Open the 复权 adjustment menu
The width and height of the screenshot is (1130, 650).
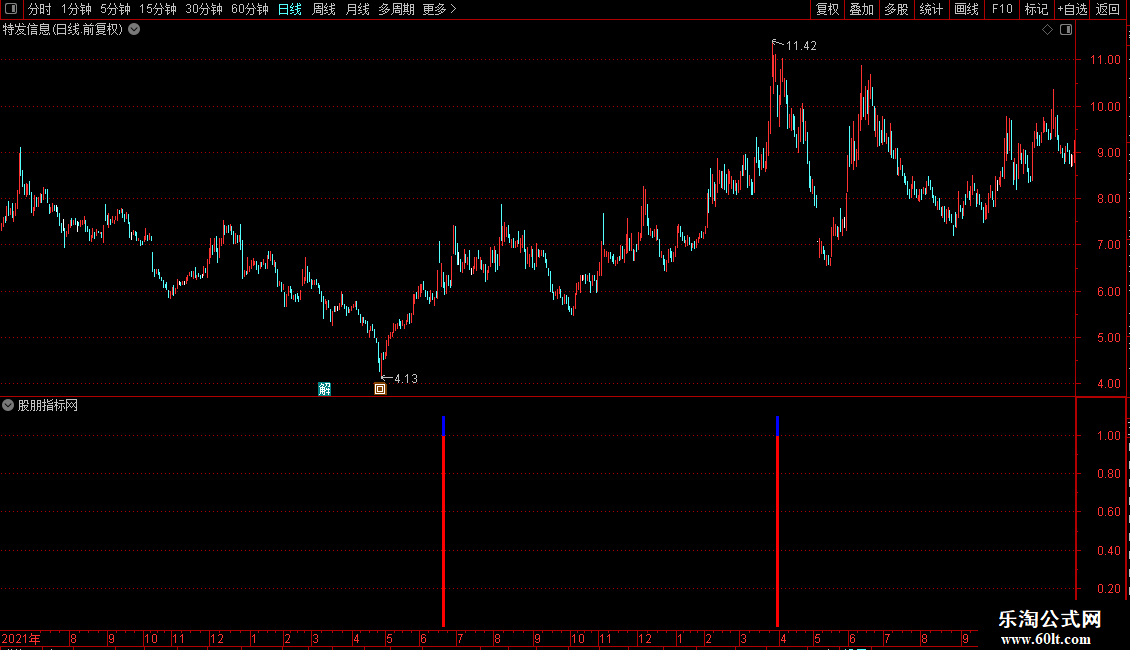(x=827, y=9)
